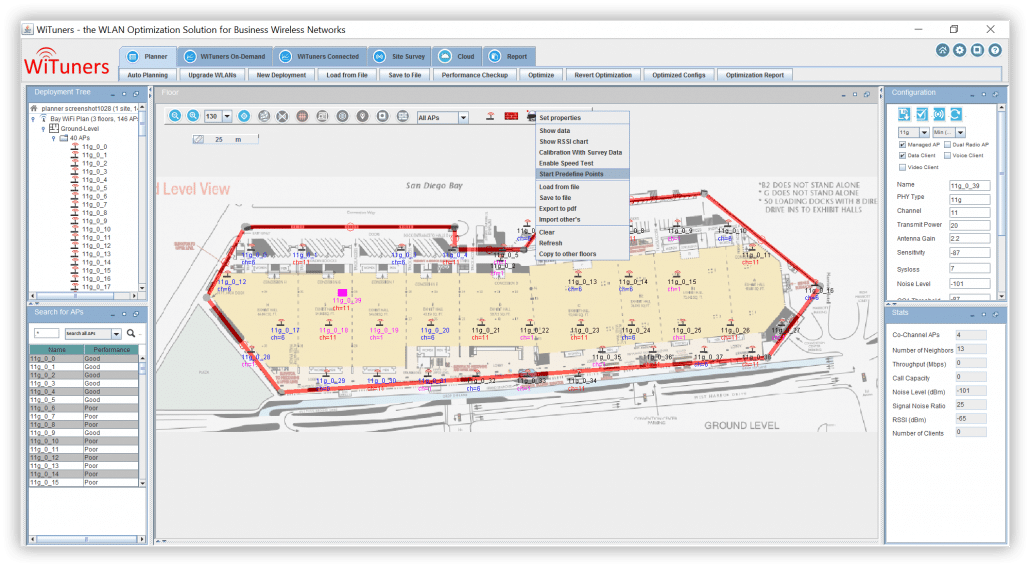Image resolution: width=1030 pixels, height=567 pixels.
Task: Click the Optimization Report button
Action: pos(755,75)
